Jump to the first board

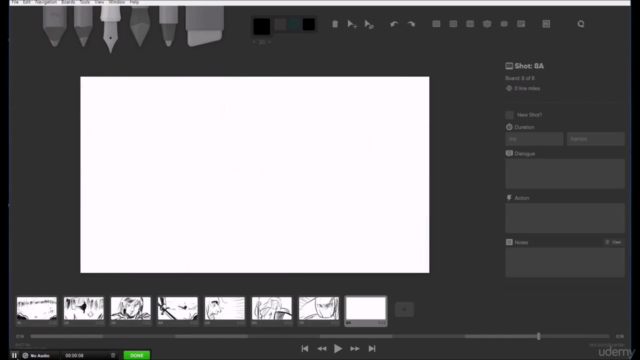(304, 349)
